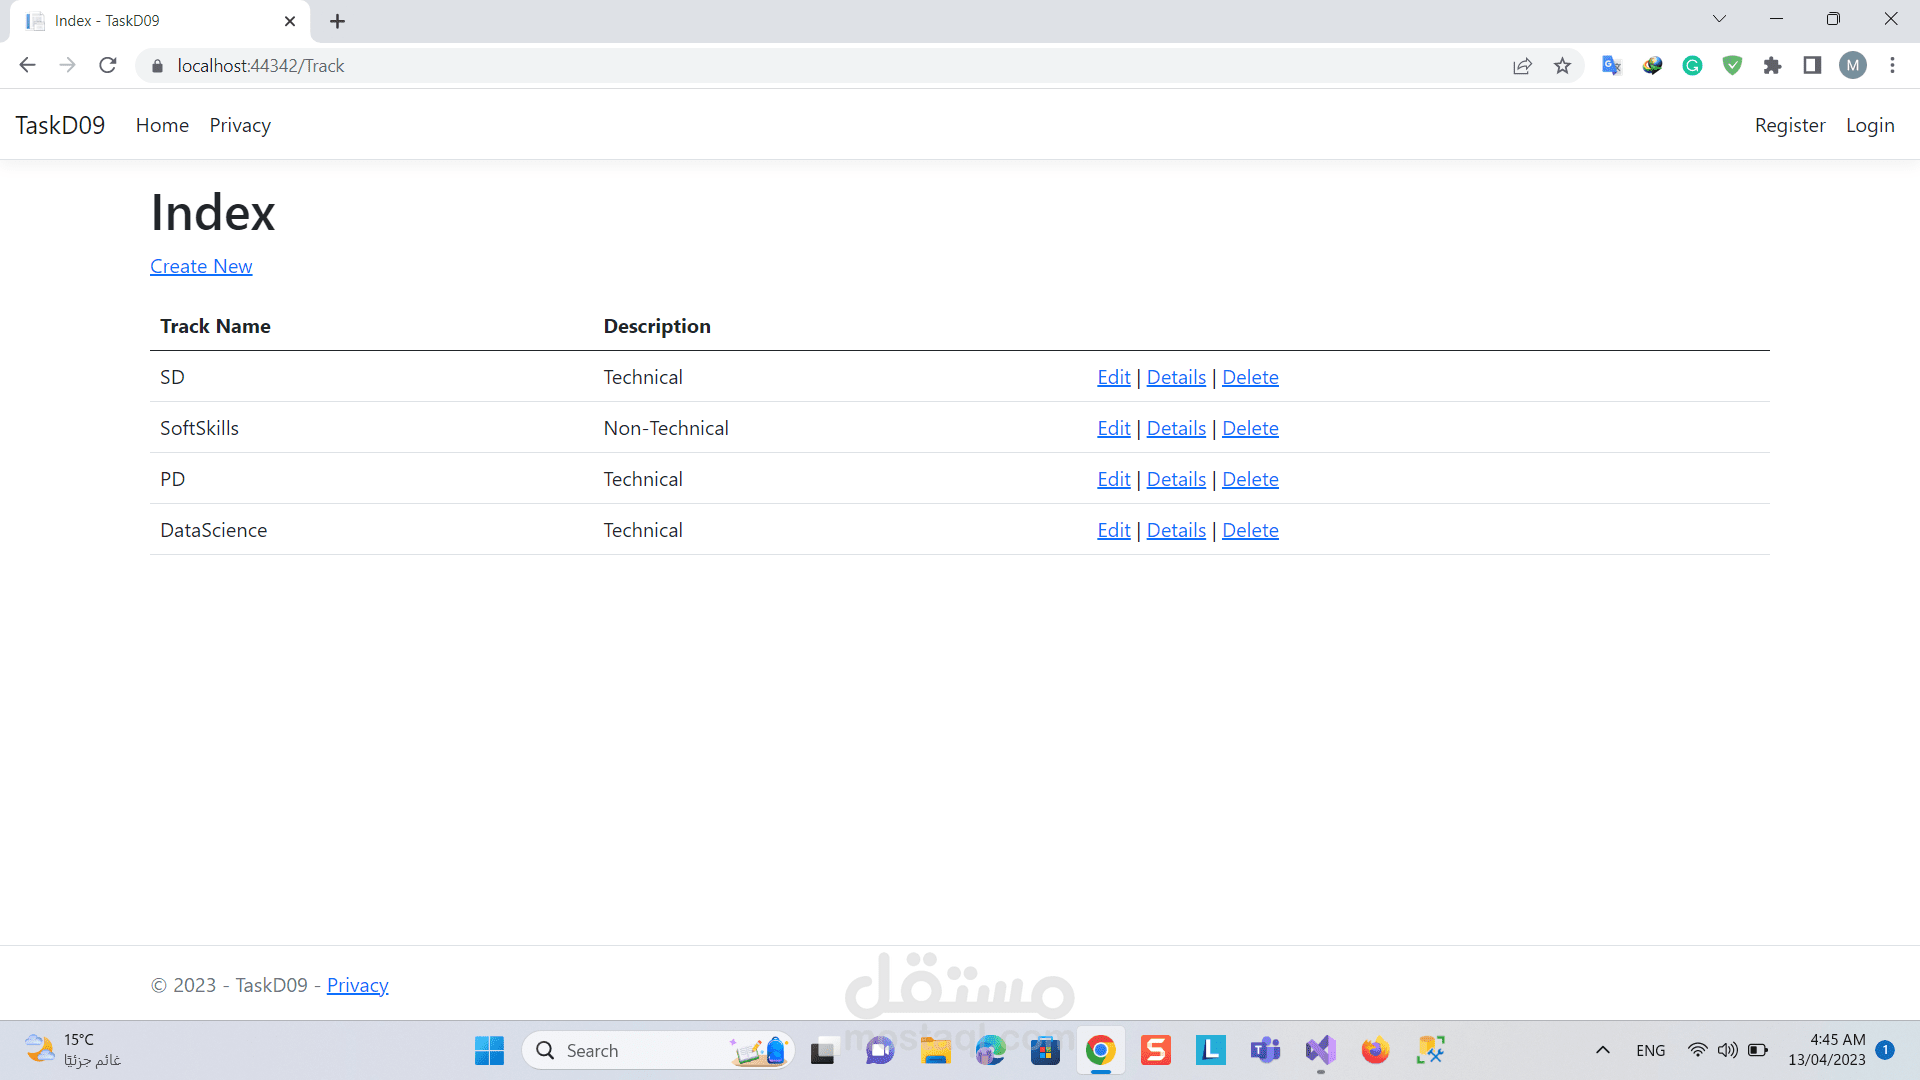
Task: Go back with the browser back arrow
Action: click(27, 66)
